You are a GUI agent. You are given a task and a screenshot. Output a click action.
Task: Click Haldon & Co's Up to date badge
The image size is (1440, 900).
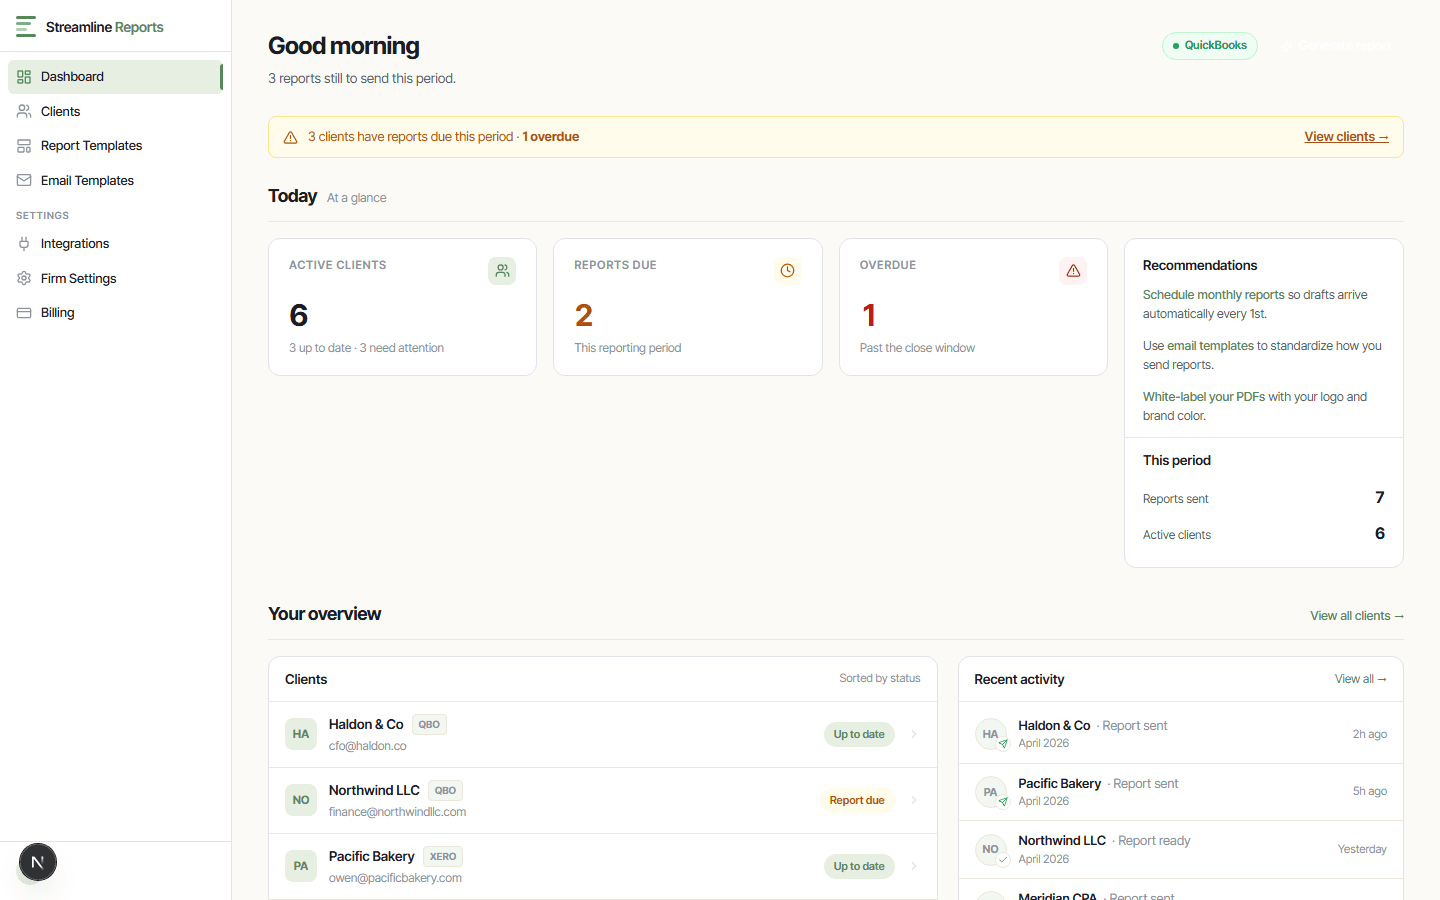[859, 735]
